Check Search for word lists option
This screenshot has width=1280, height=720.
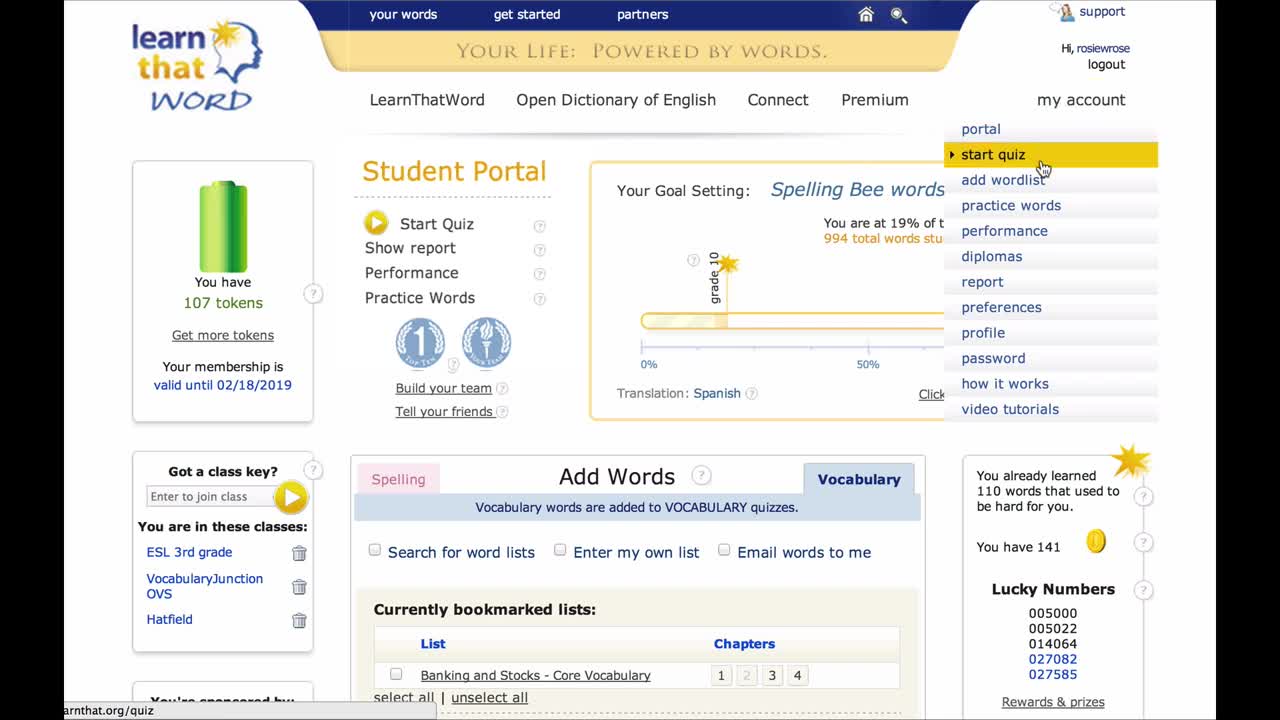[375, 550]
